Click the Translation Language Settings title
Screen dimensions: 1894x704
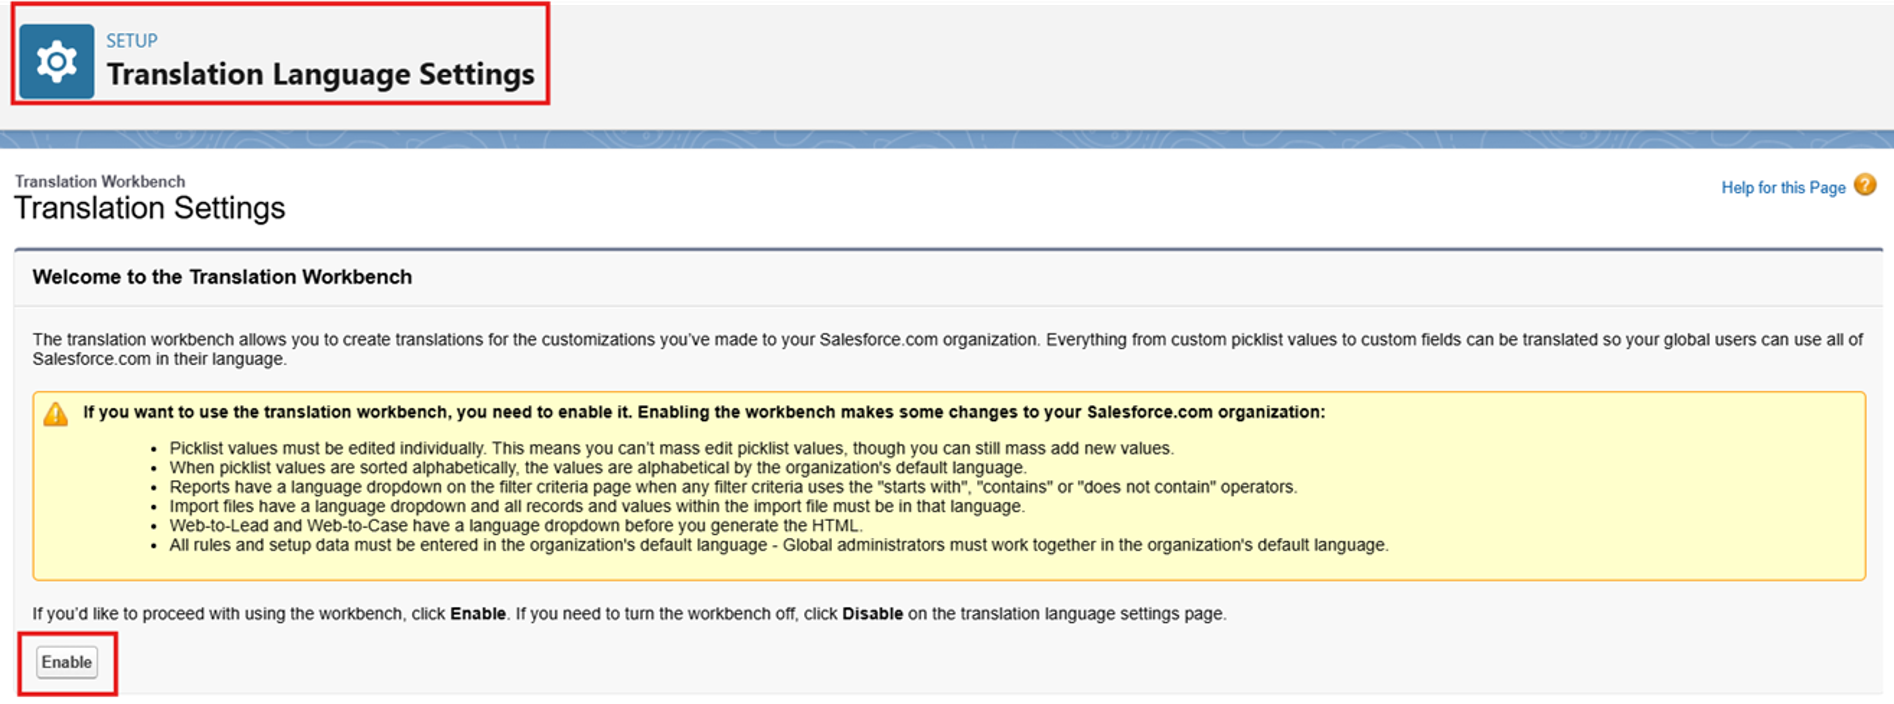pyautogui.click(x=321, y=74)
